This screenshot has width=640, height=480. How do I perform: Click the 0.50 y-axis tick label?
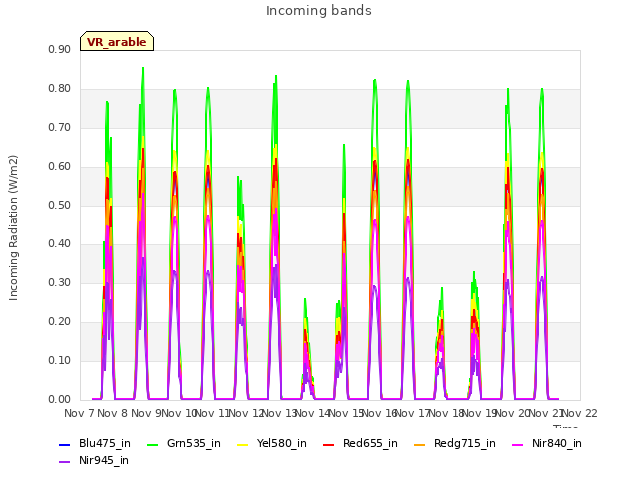60,205
